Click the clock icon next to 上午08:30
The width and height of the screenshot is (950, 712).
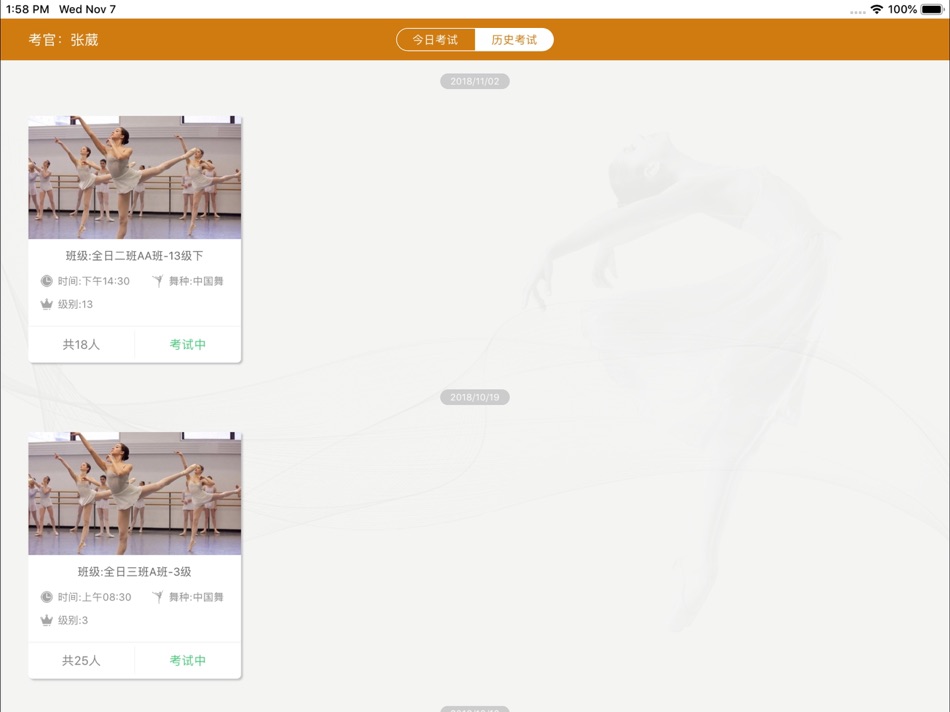click(x=47, y=597)
